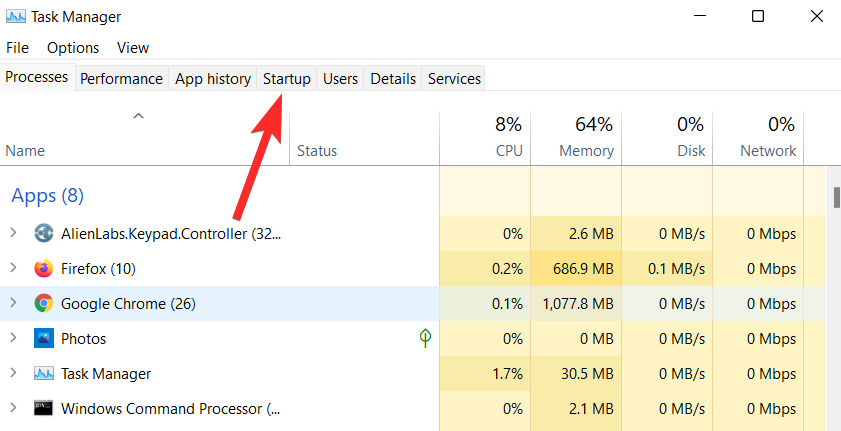Maximize the Task Manager window
The width and height of the screenshot is (841, 431).
(x=758, y=17)
